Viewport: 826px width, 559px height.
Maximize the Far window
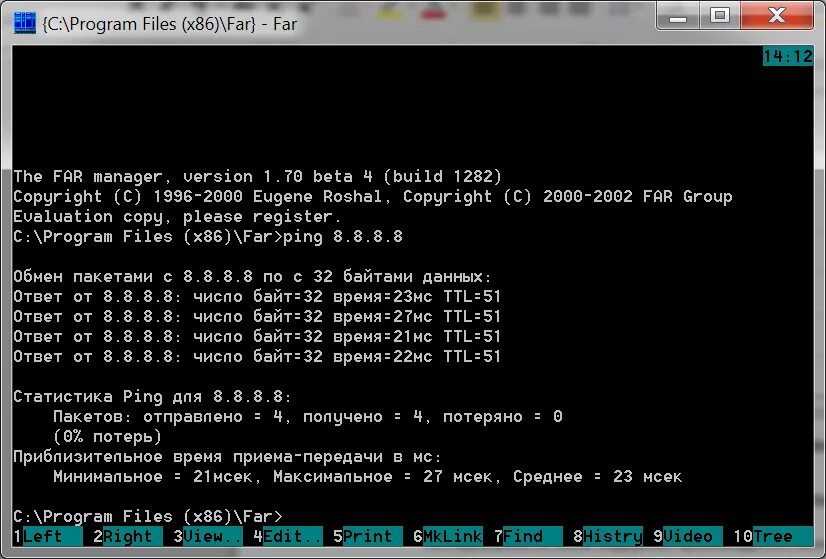720,16
